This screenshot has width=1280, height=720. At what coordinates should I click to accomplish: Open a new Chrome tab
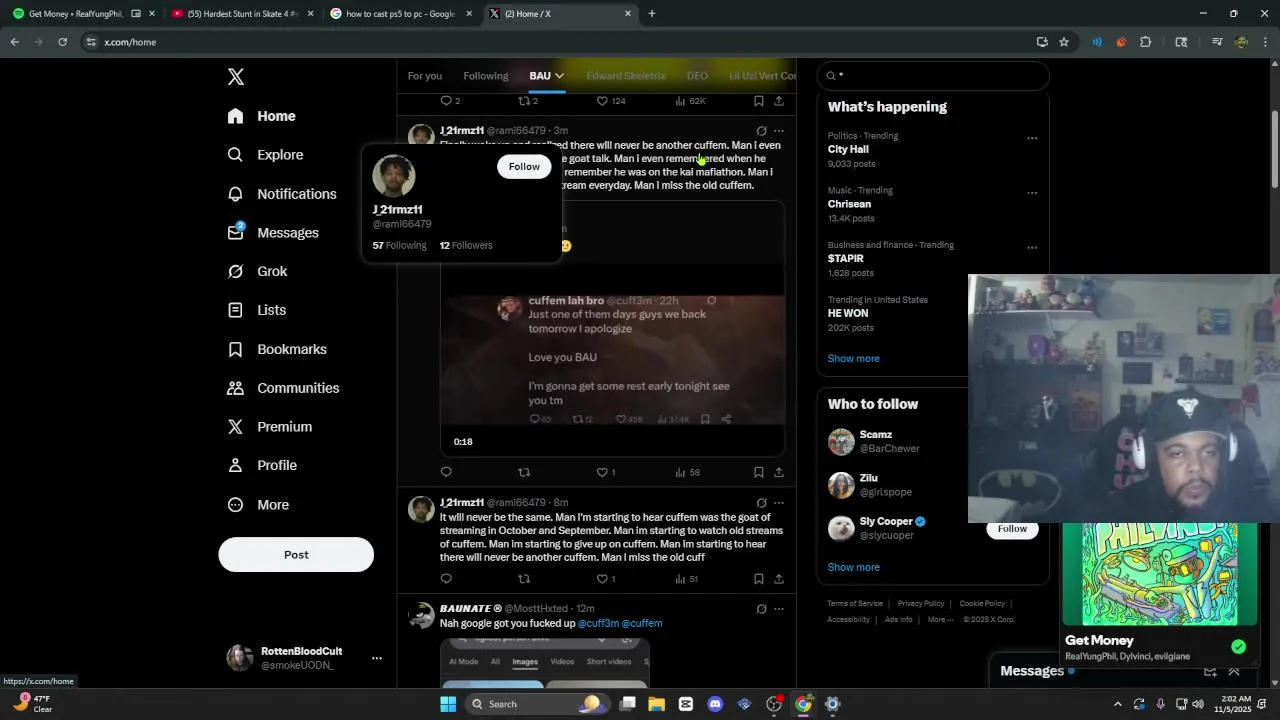pyautogui.click(x=652, y=14)
